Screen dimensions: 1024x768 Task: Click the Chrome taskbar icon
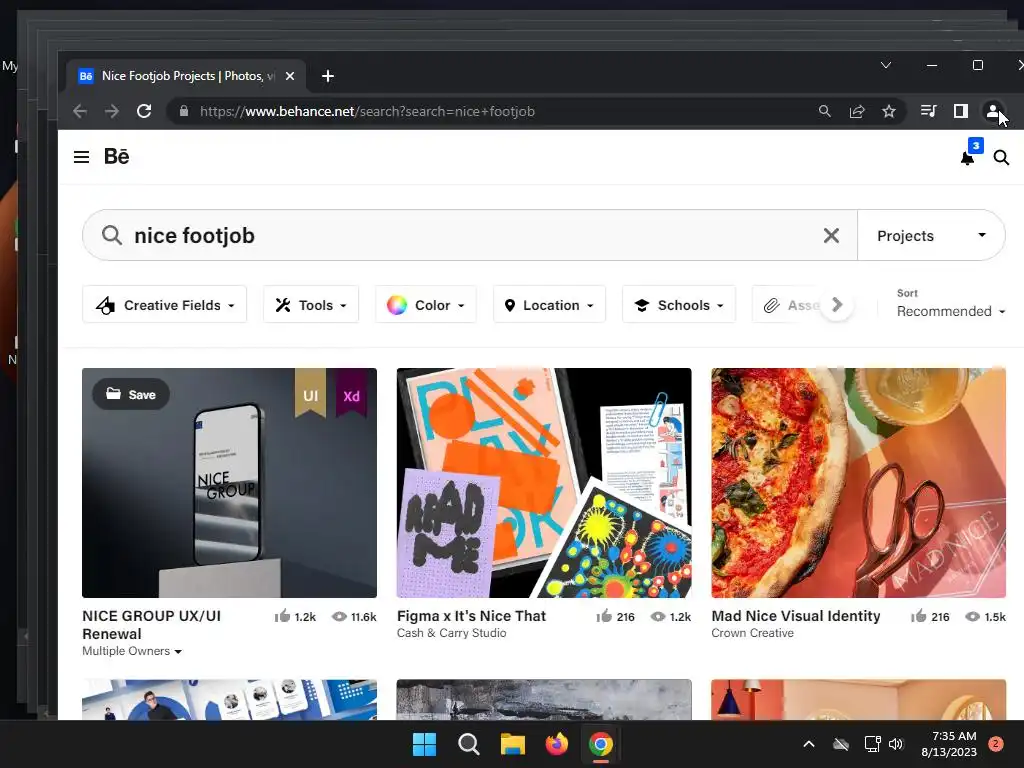[x=601, y=744]
